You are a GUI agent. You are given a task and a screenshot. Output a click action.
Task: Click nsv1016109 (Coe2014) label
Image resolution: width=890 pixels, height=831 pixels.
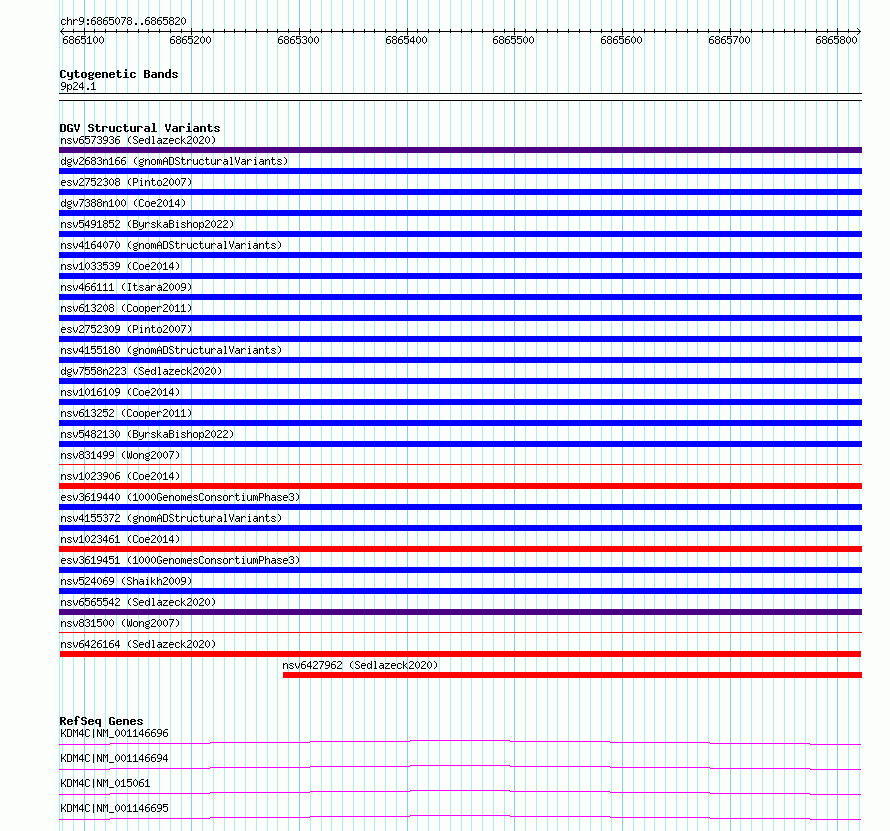pyautogui.click(x=120, y=392)
